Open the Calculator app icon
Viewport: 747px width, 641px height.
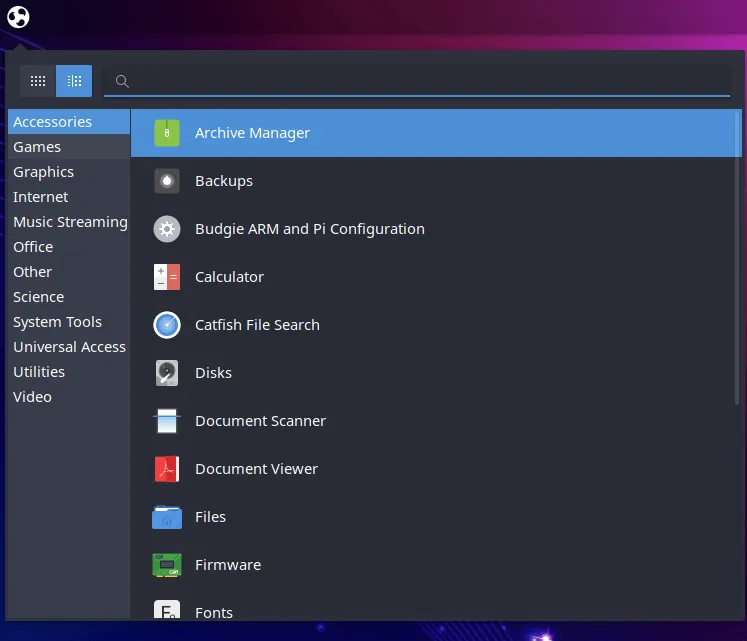click(167, 277)
